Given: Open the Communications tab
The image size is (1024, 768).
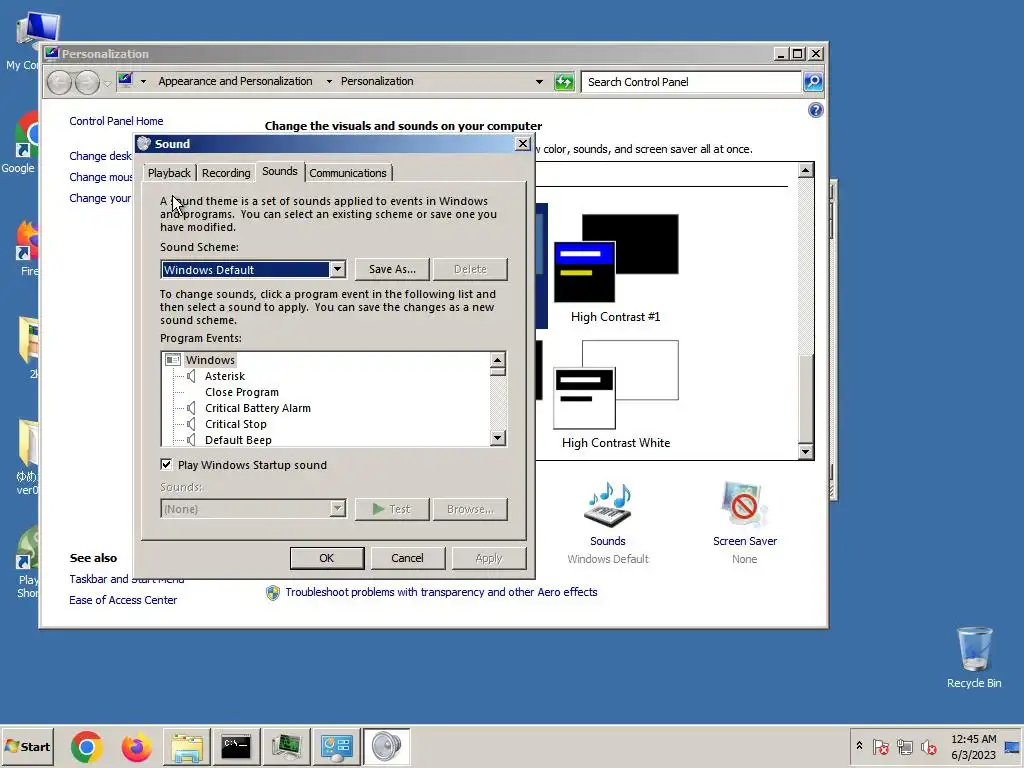Looking at the screenshot, I should [x=347, y=173].
